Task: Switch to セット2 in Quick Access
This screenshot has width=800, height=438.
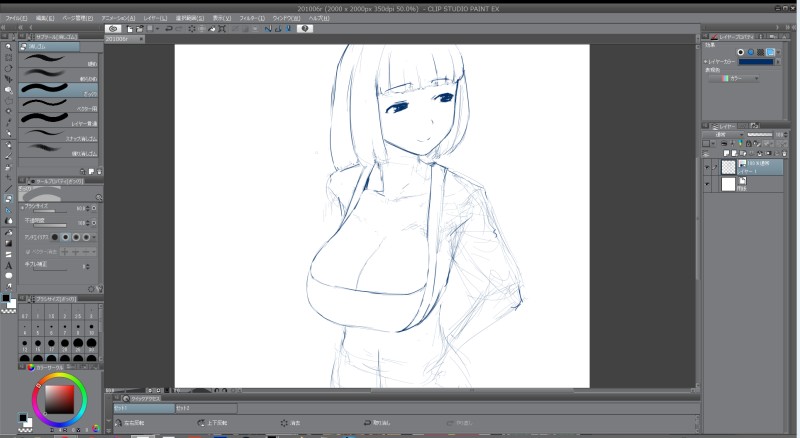Action: tap(206, 408)
